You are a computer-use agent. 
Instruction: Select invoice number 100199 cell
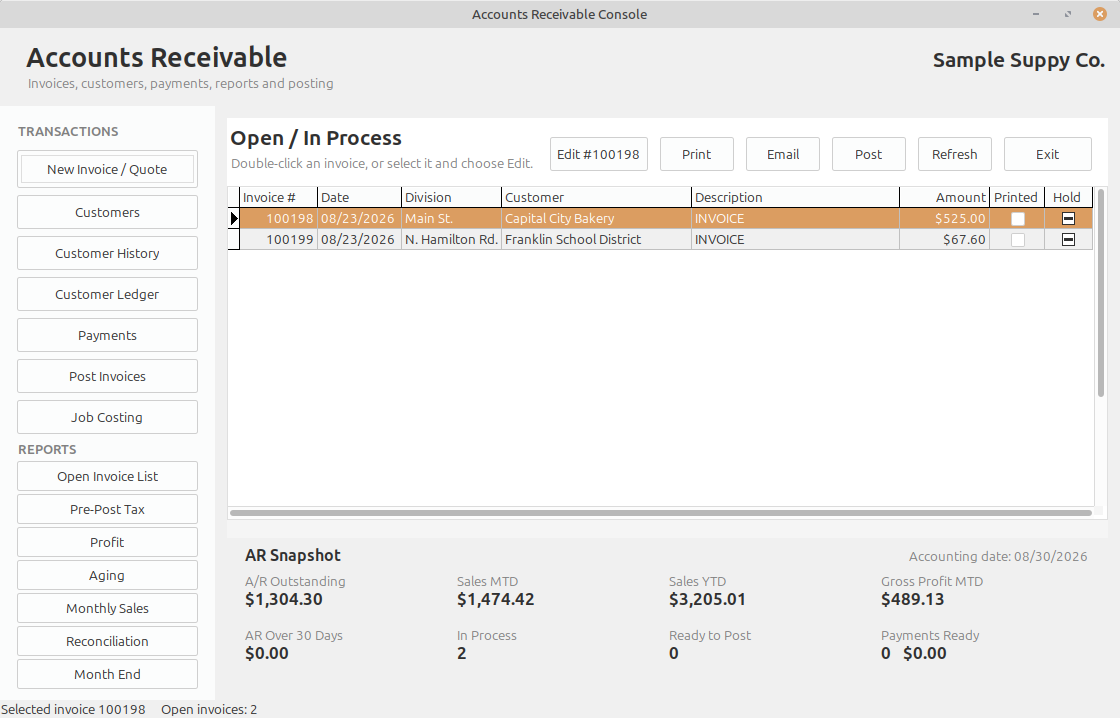tap(279, 239)
